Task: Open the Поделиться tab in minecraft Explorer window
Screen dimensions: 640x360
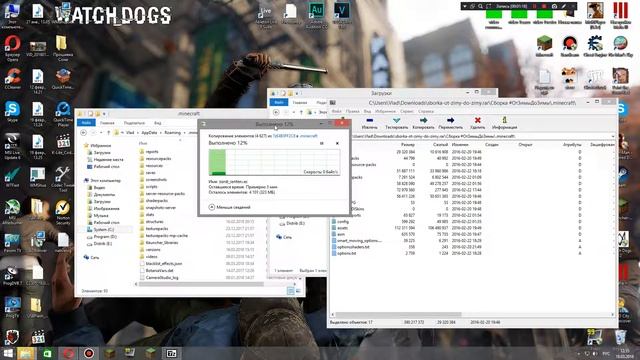Action: (x=134, y=122)
